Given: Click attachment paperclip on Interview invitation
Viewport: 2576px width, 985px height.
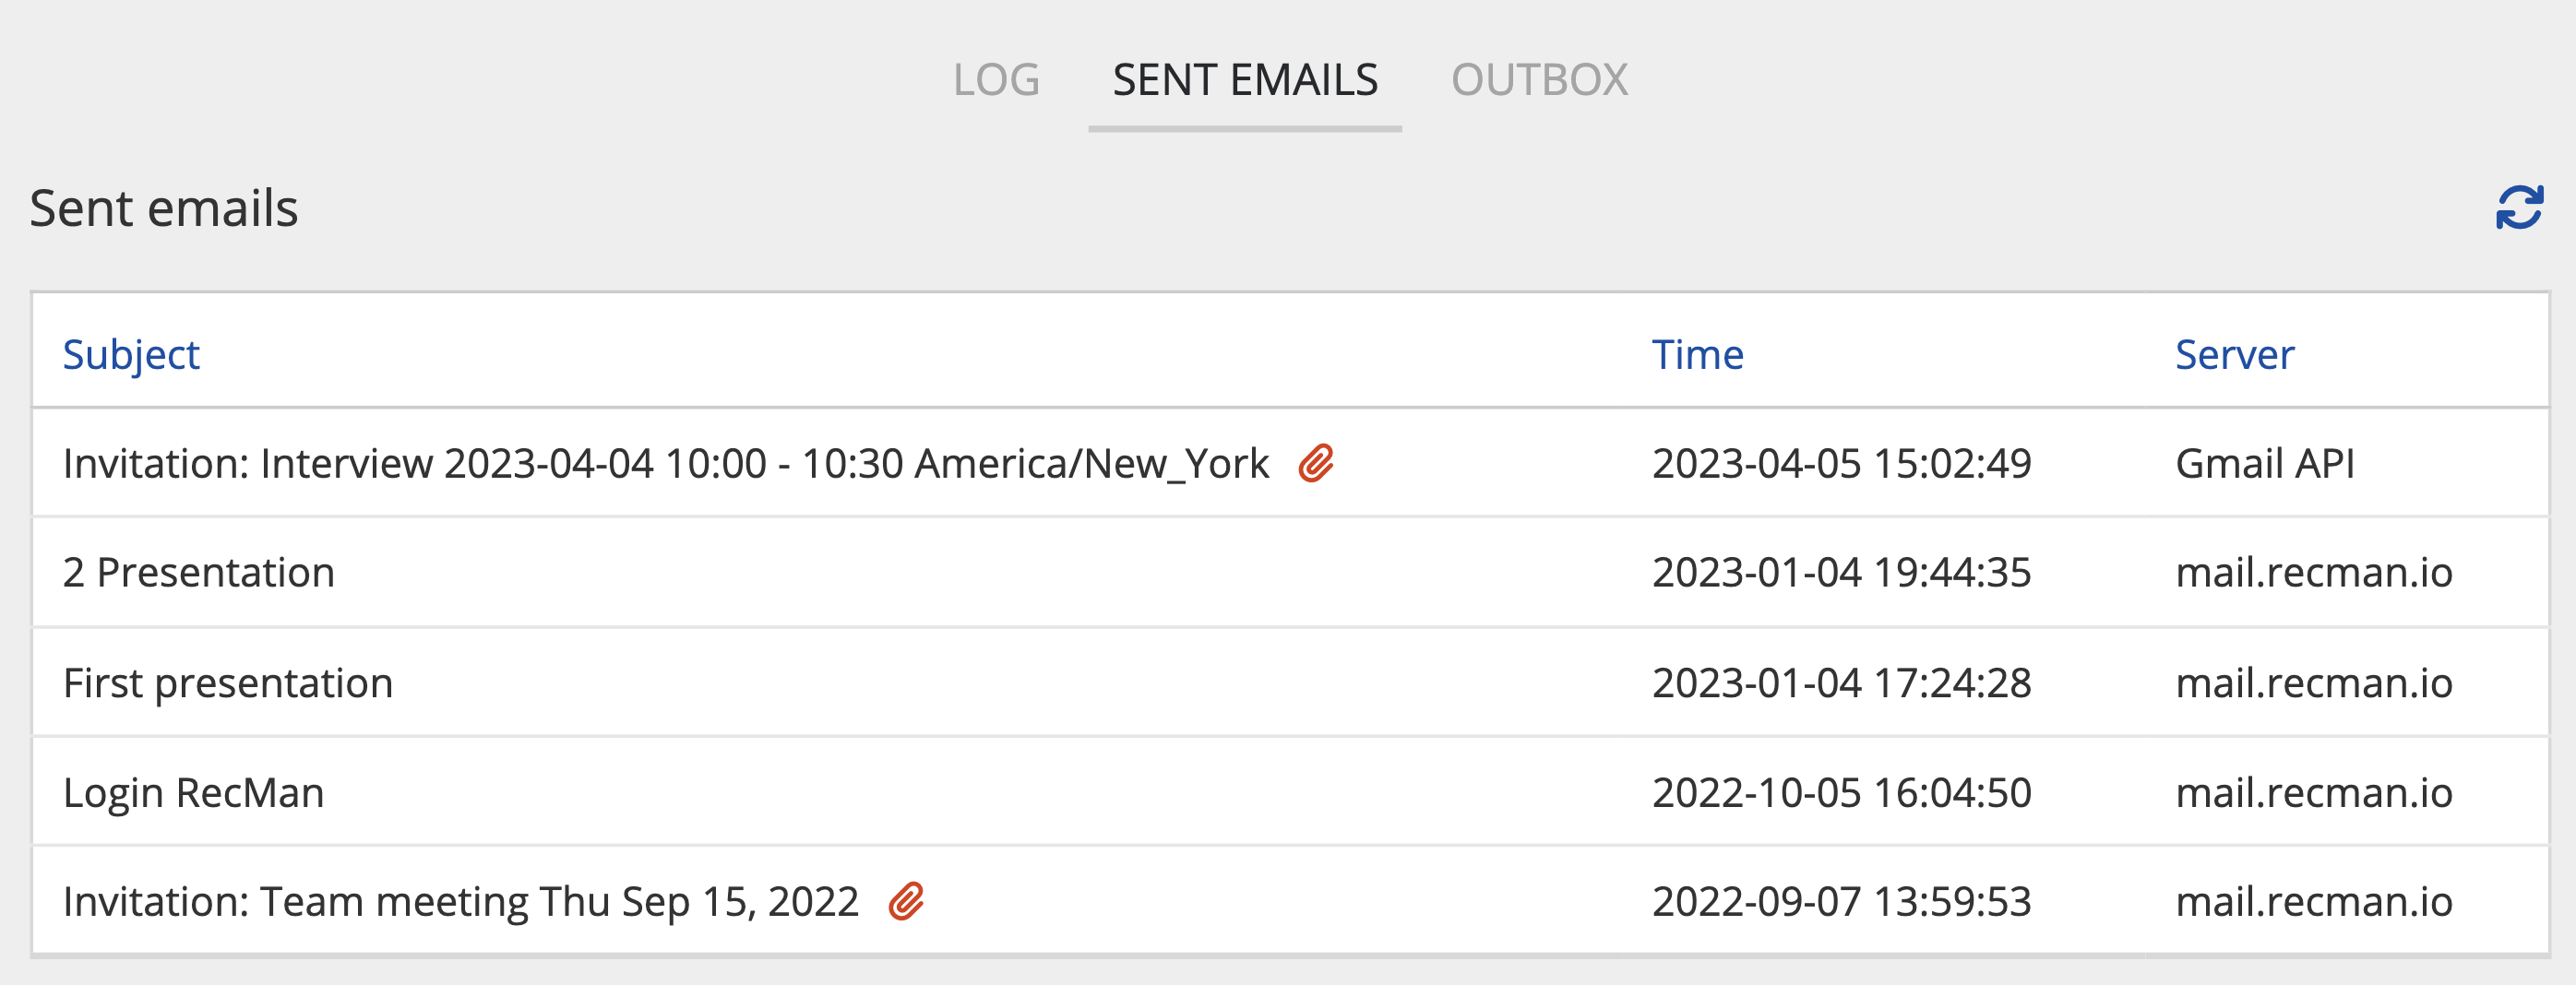Looking at the screenshot, I should click(x=1316, y=464).
